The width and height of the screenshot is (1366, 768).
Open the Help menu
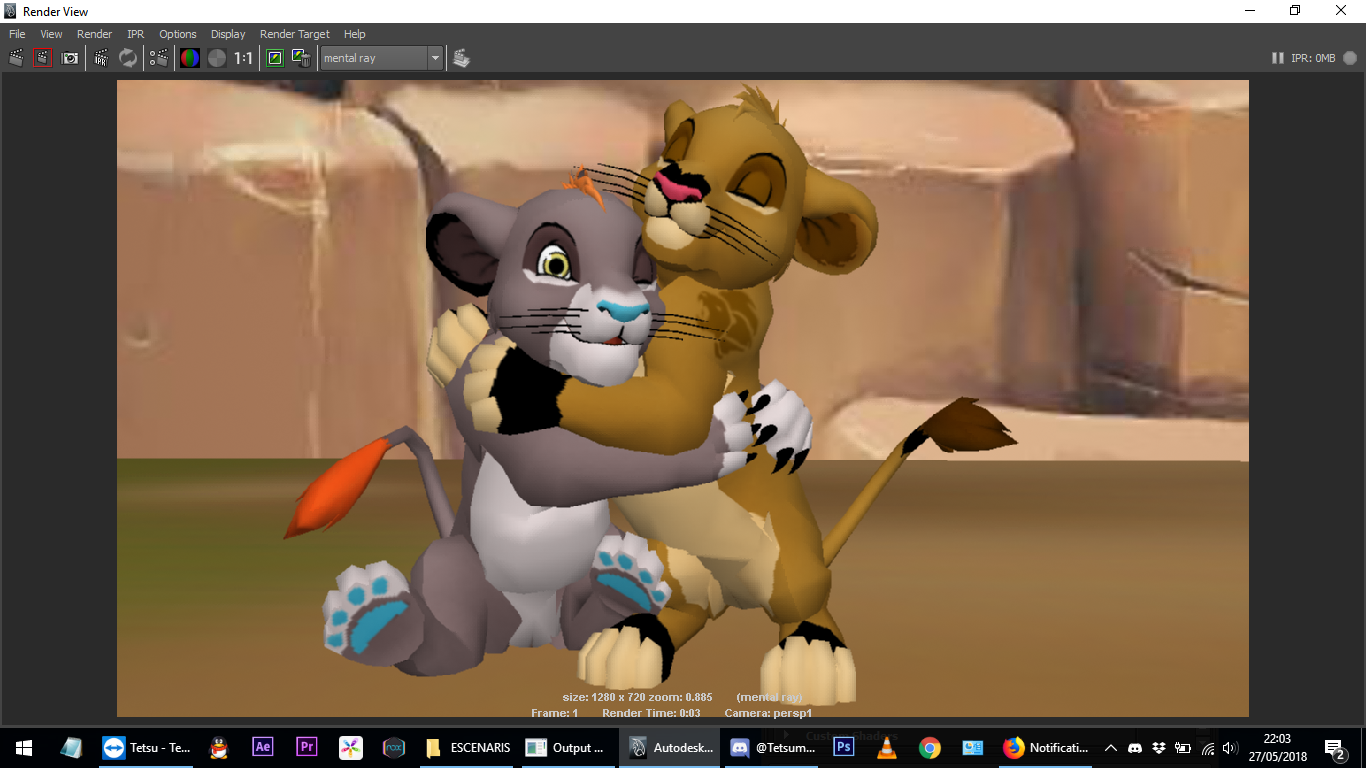click(x=354, y=34)
